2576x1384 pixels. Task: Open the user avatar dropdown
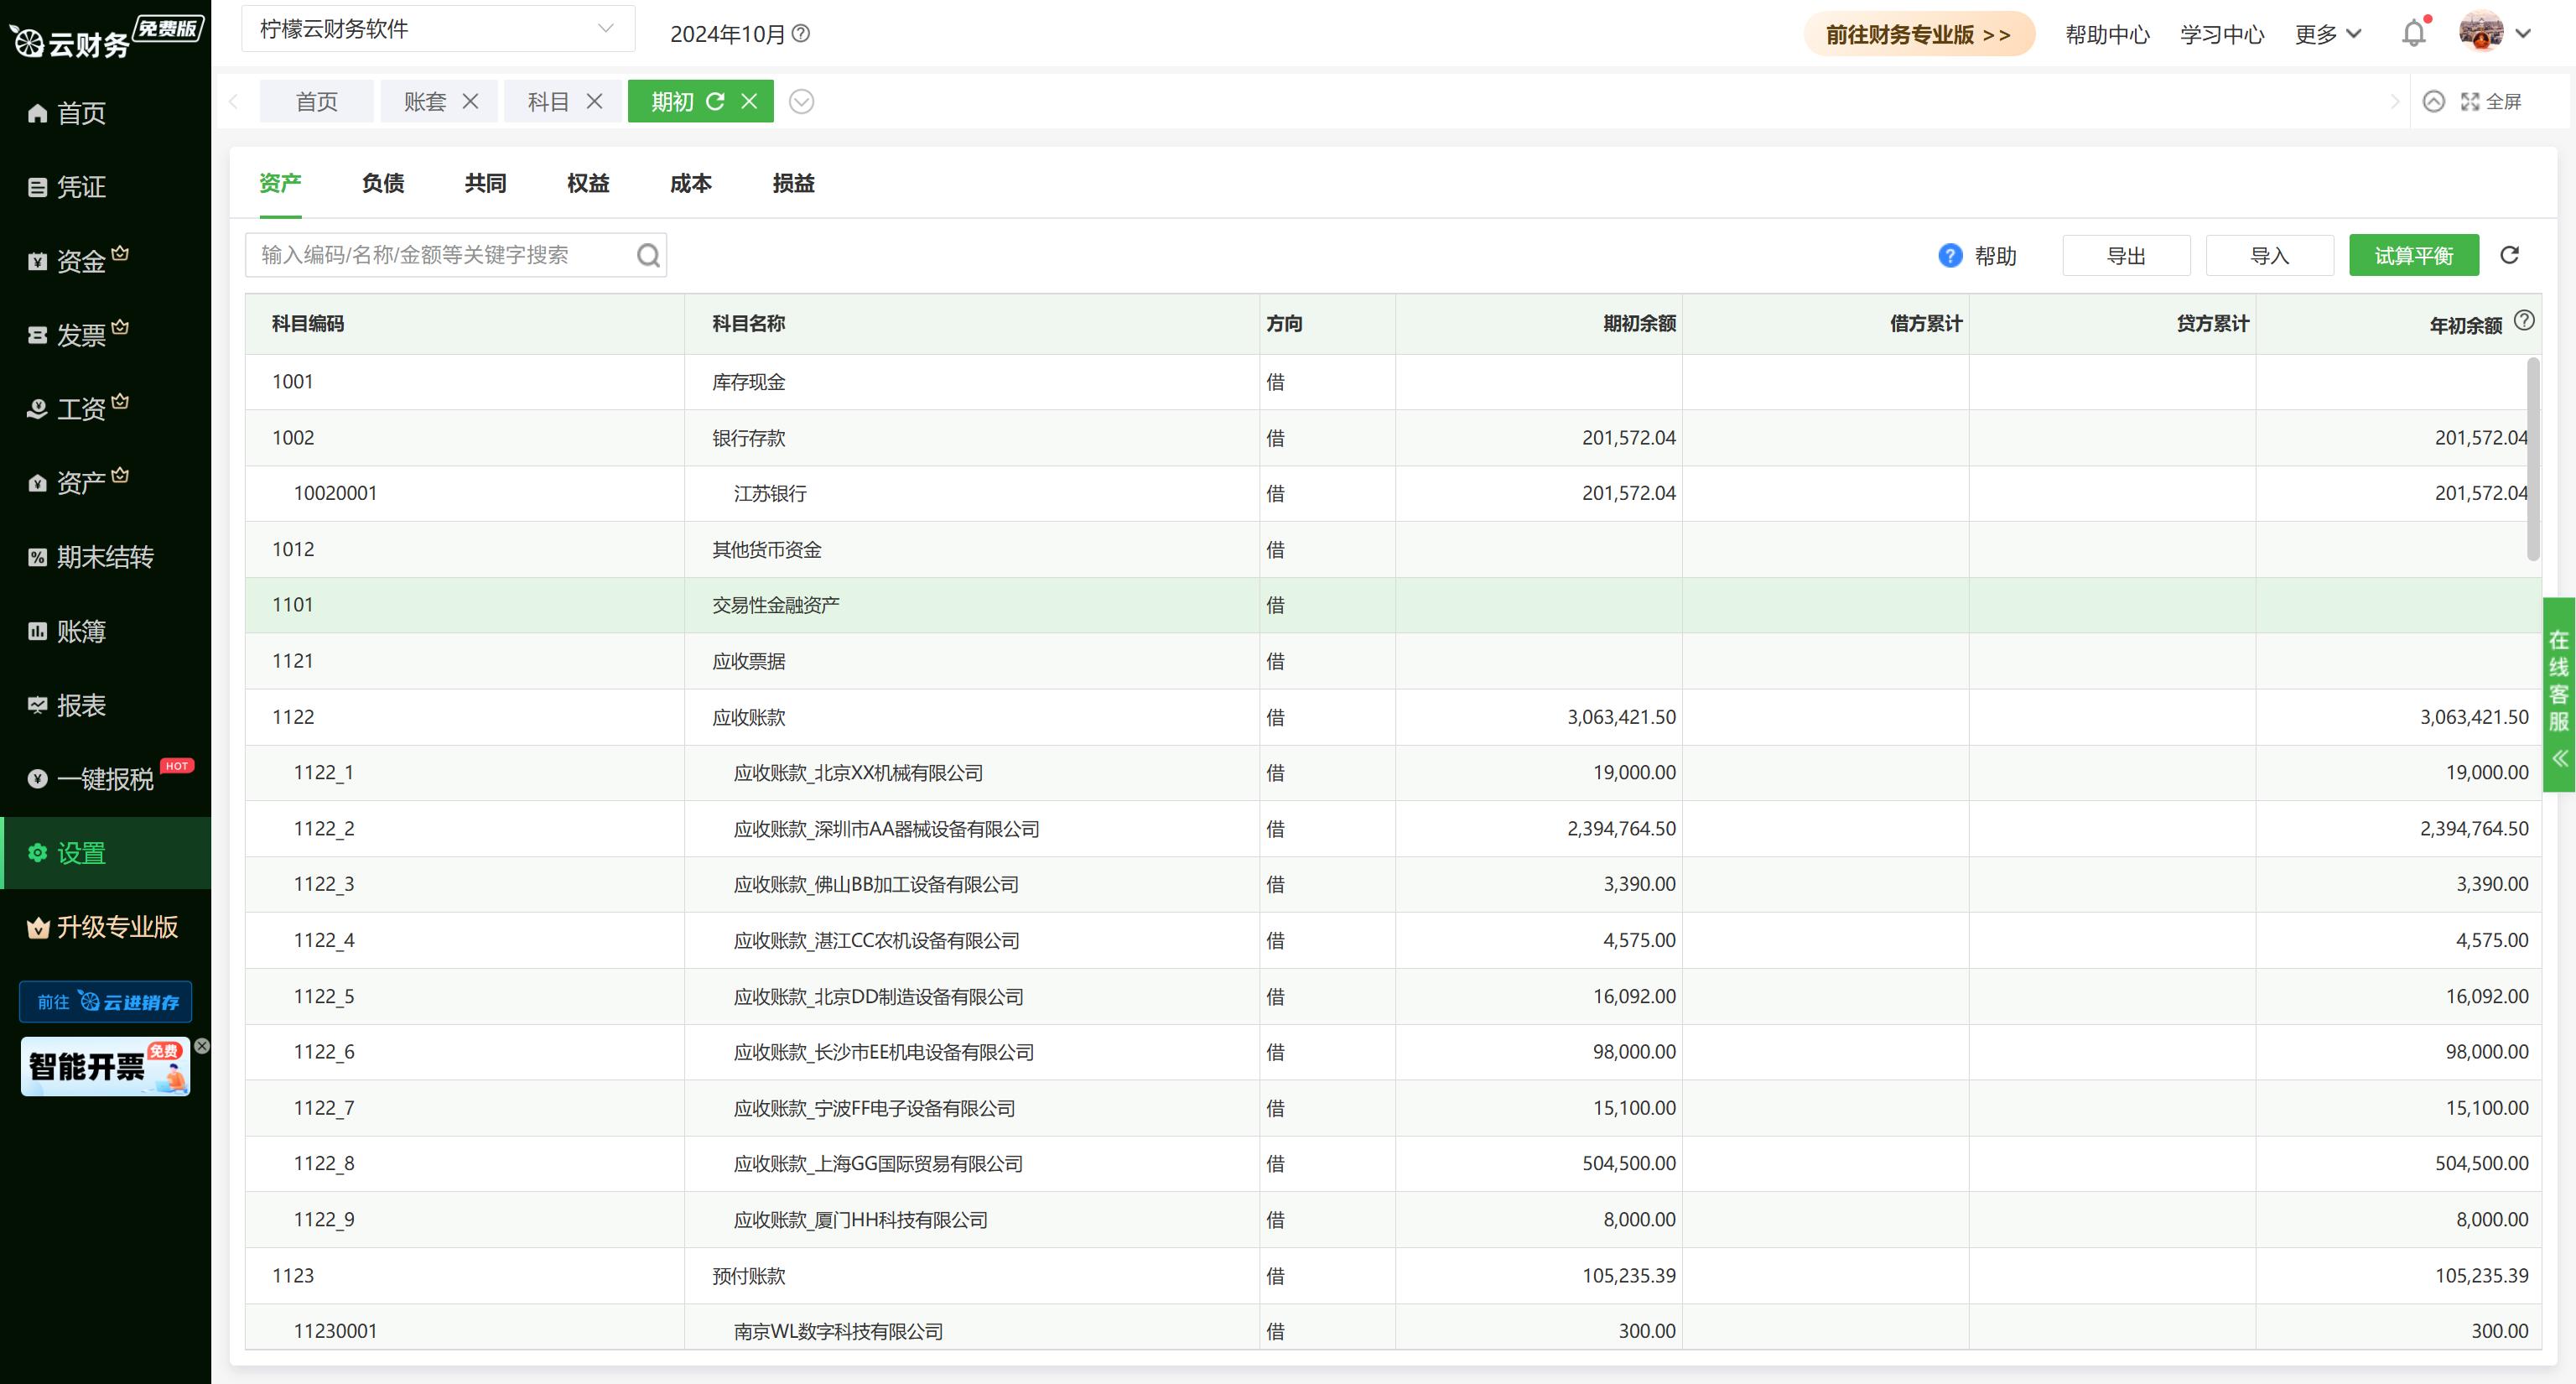(2481, 33)
